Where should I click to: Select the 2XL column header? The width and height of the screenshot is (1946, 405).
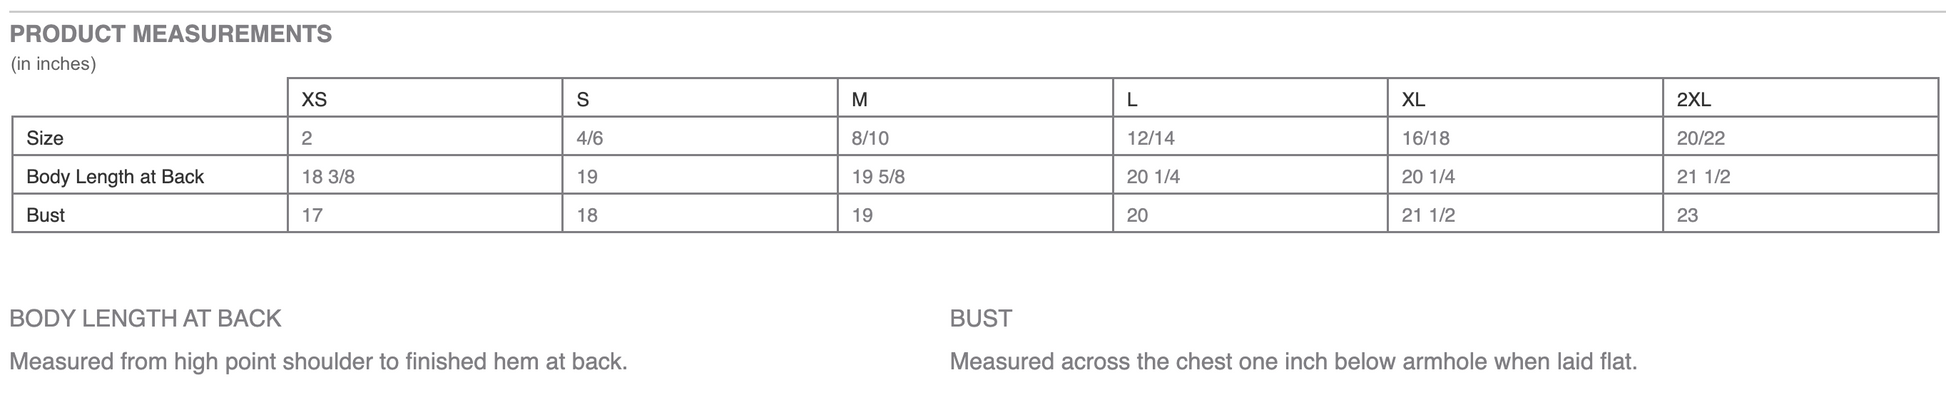click(x=1694, y=100)
